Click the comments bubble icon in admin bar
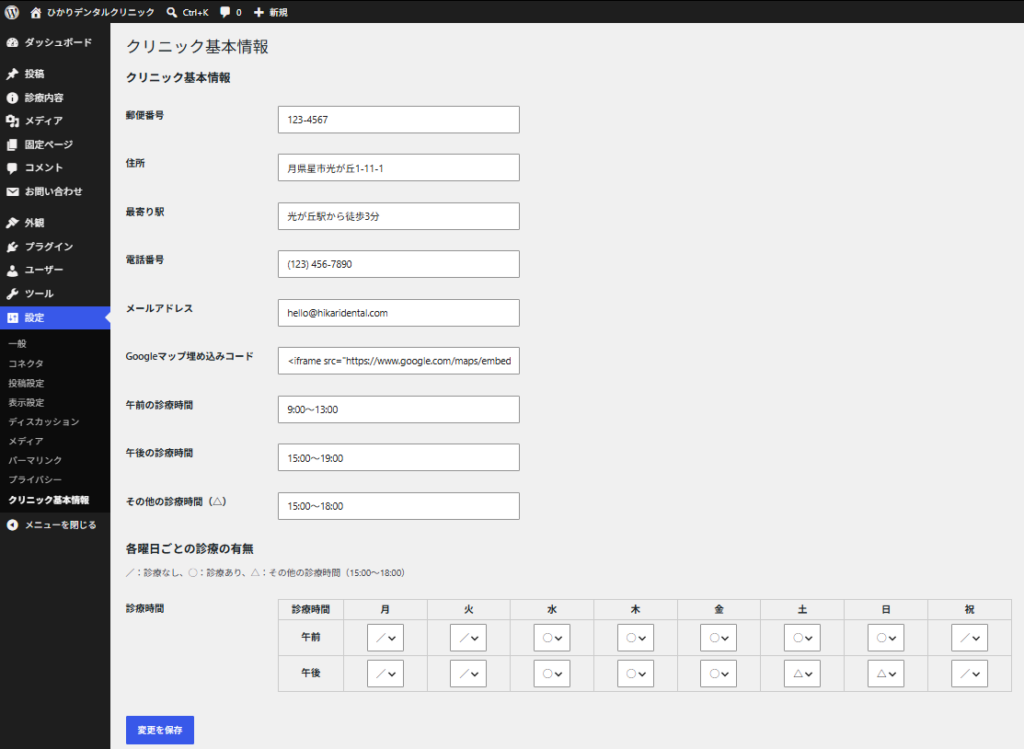1024x749 pixels. point(225,12)
